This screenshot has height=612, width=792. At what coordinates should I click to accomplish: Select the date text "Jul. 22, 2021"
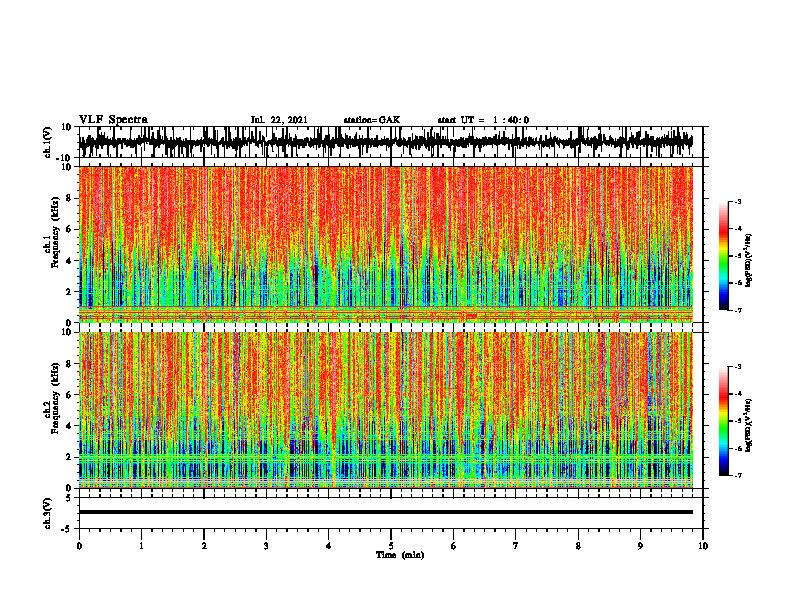tap(279, 120)
